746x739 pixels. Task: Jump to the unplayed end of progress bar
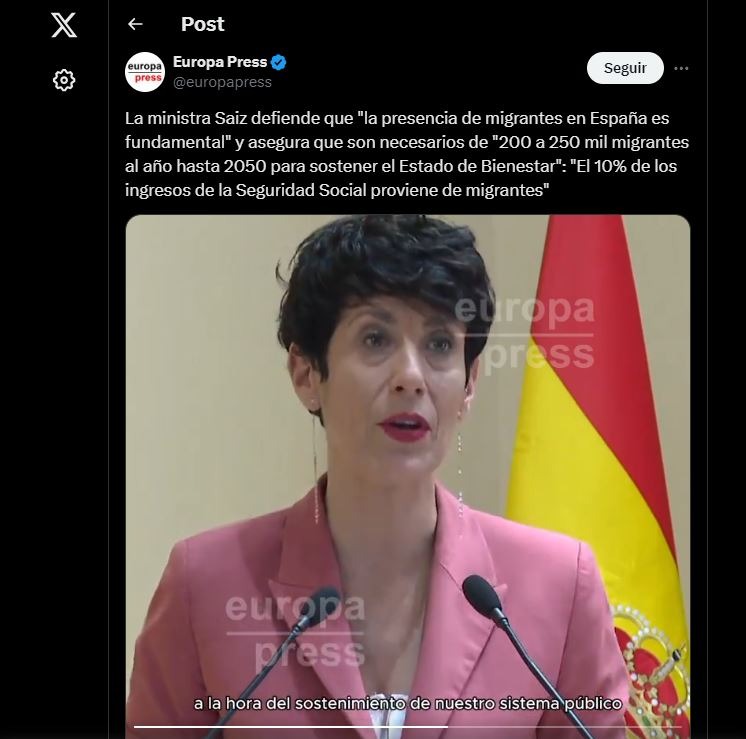click(565, 727)
